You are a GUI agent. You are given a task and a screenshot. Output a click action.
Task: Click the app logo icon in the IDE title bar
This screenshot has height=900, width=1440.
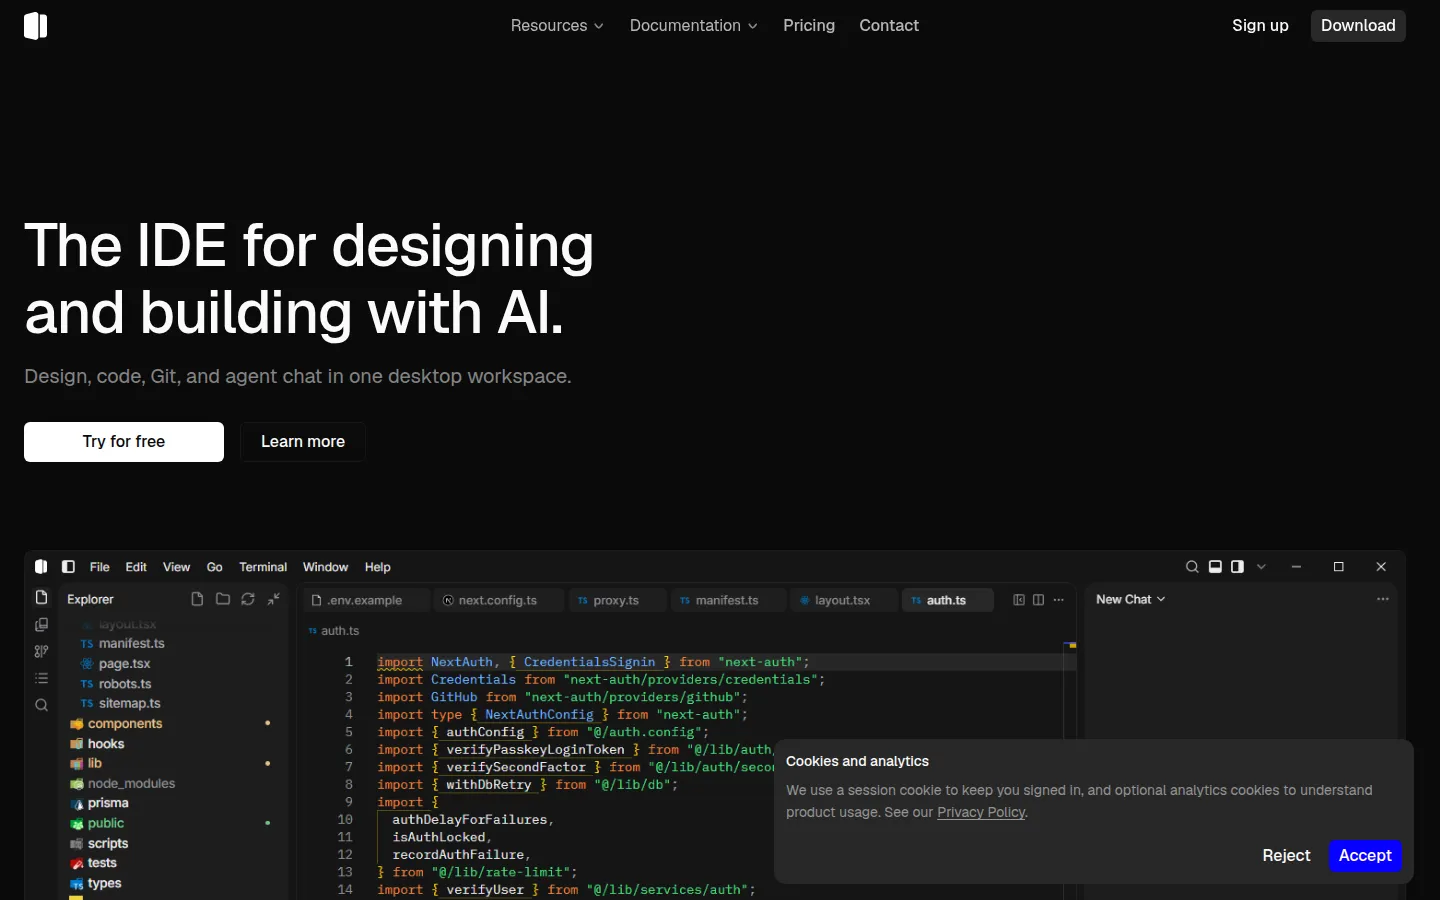point(41,567)
